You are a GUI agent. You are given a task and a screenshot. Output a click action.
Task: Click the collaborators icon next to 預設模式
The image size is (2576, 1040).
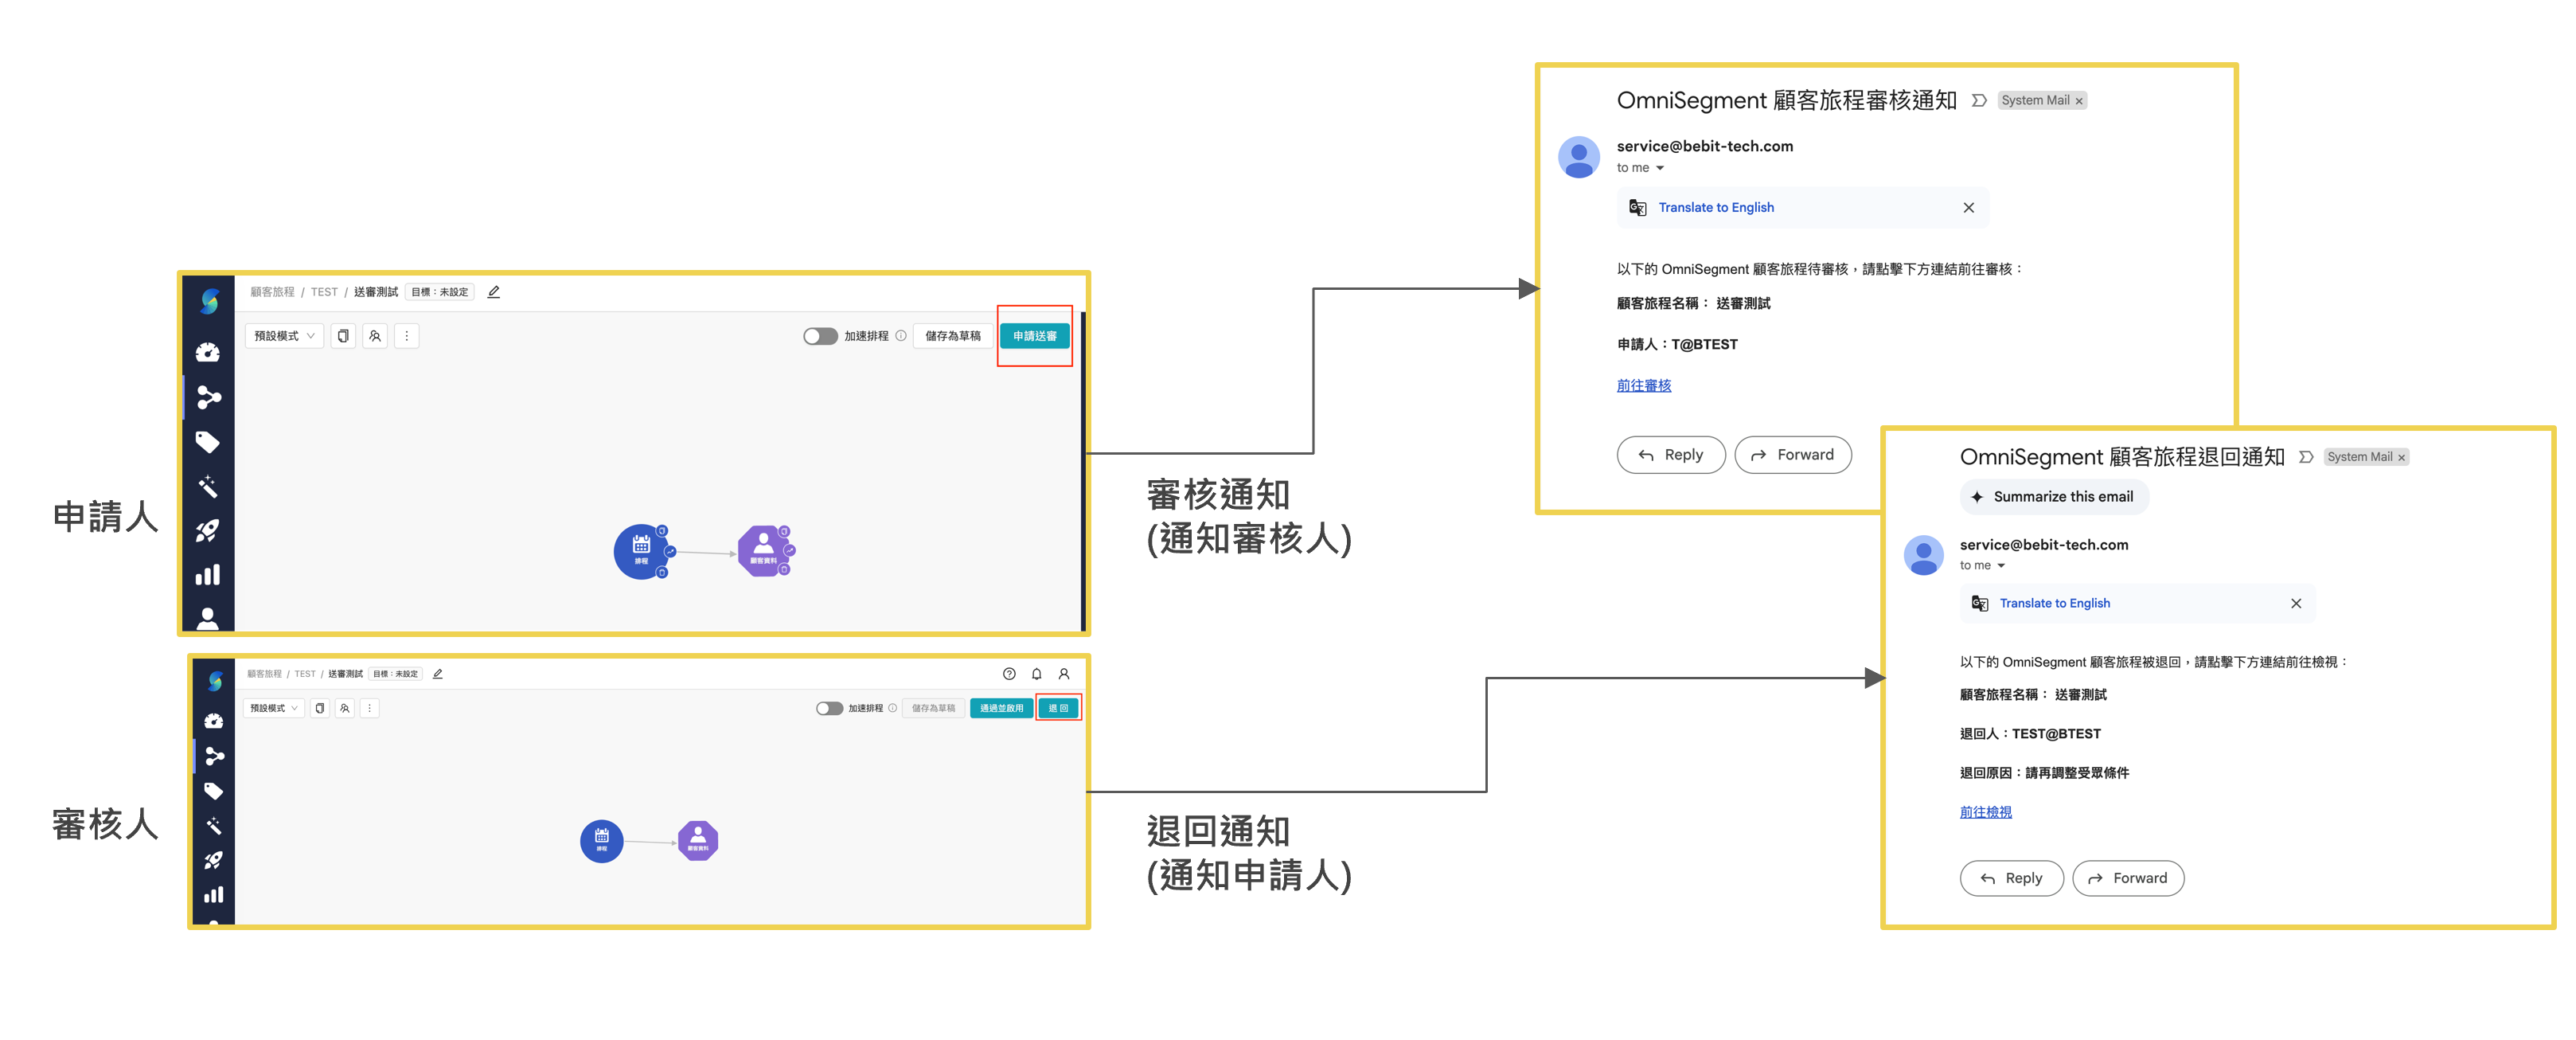pyautogui.click(x=374, y=335)
